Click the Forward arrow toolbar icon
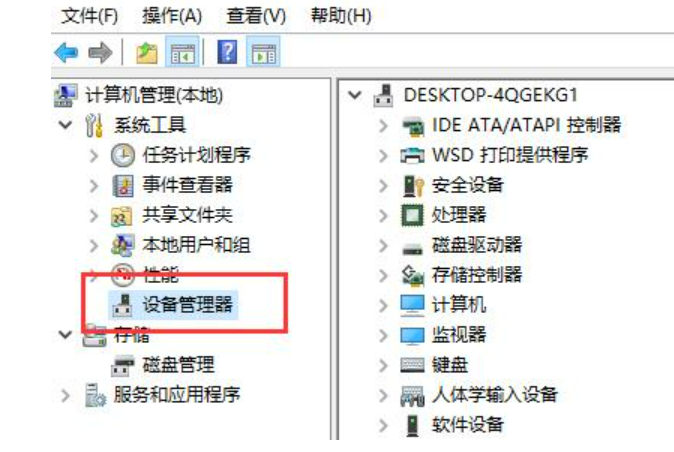The image size is (674, 452). pyautogui.click(x=100, y=53)
